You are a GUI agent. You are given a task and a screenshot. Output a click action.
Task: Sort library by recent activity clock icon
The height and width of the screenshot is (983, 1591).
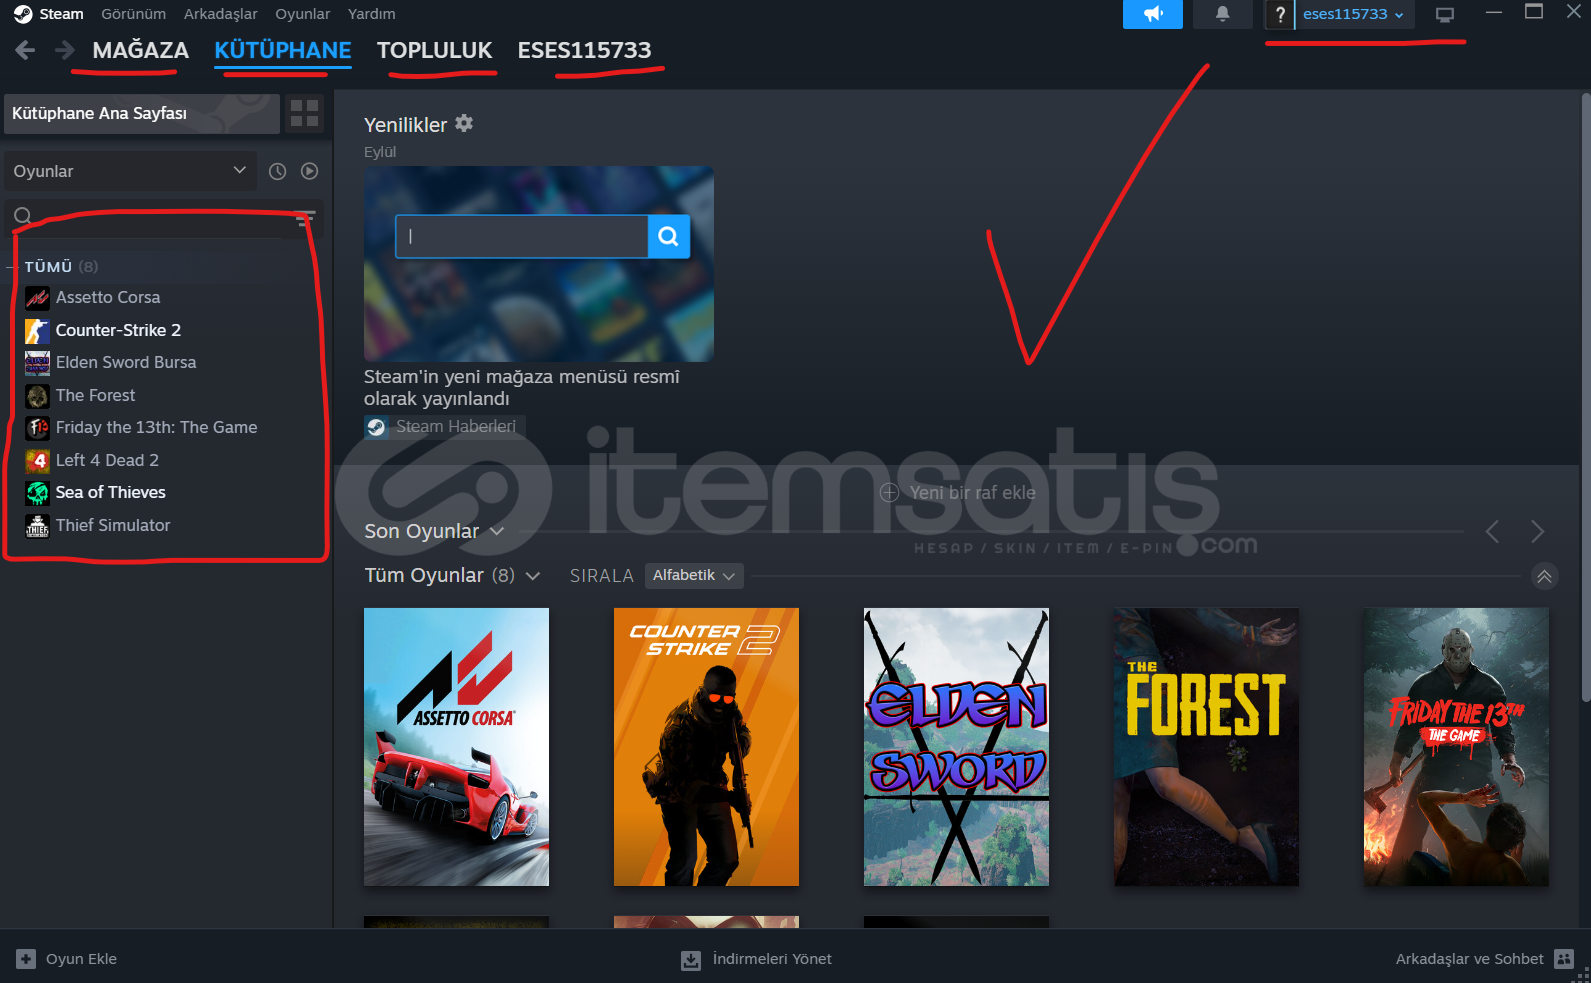point(278,171)
